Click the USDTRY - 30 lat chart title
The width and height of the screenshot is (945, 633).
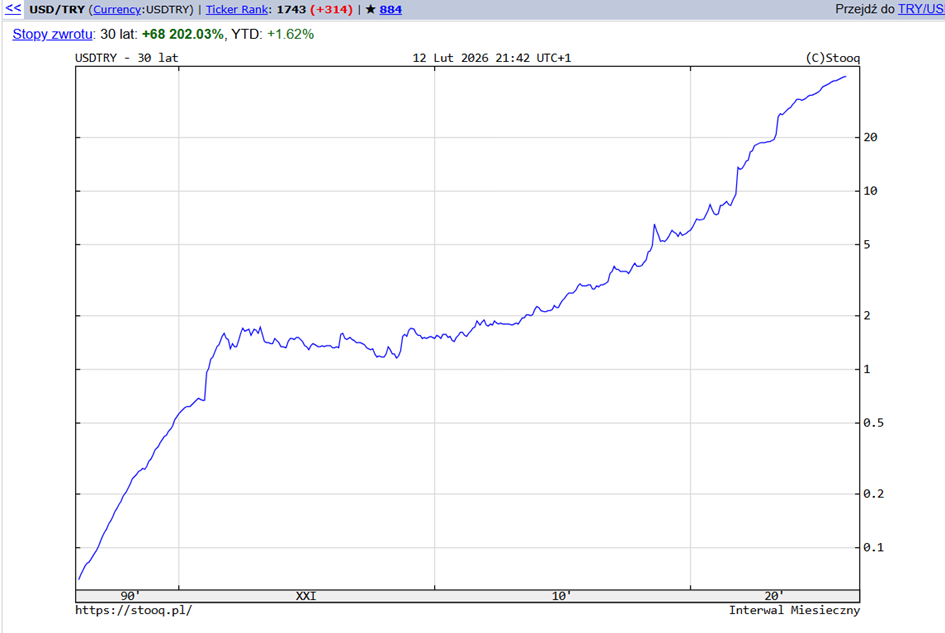pos(127,57)
